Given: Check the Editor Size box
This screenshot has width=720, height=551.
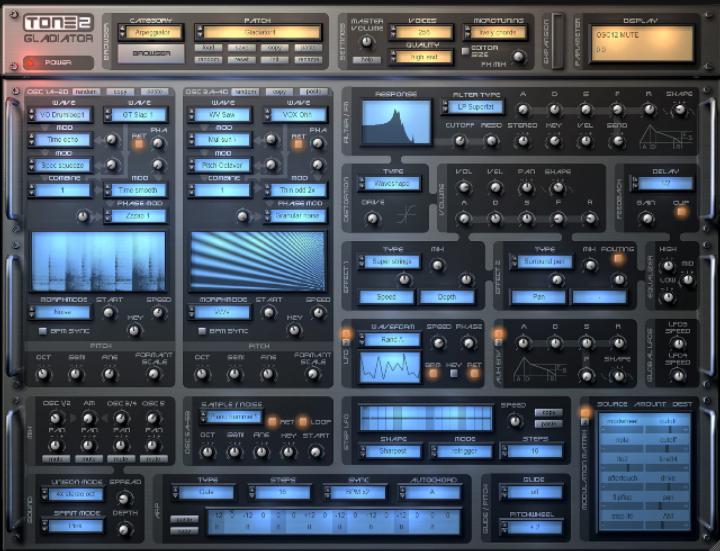Looking at the screenshot, I should pos(466,51).
